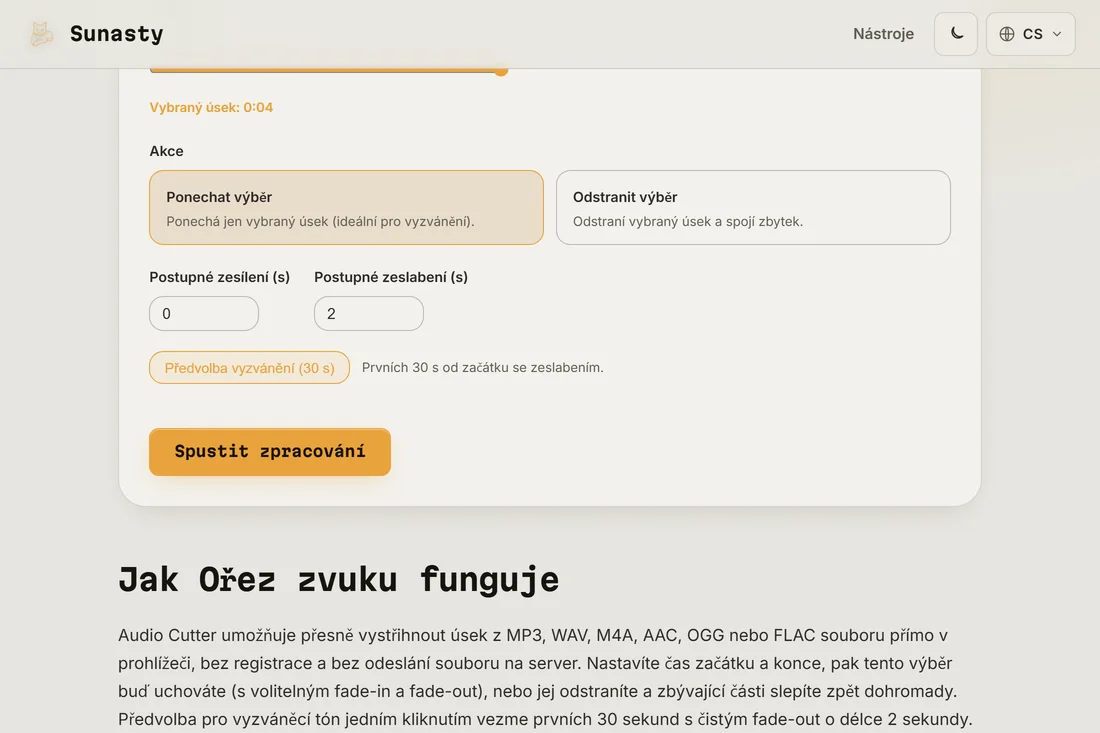Viewport: 1100px width, 733px height.
Task: Click the Audio Cutter description paragraph
Action: [545, 677]
